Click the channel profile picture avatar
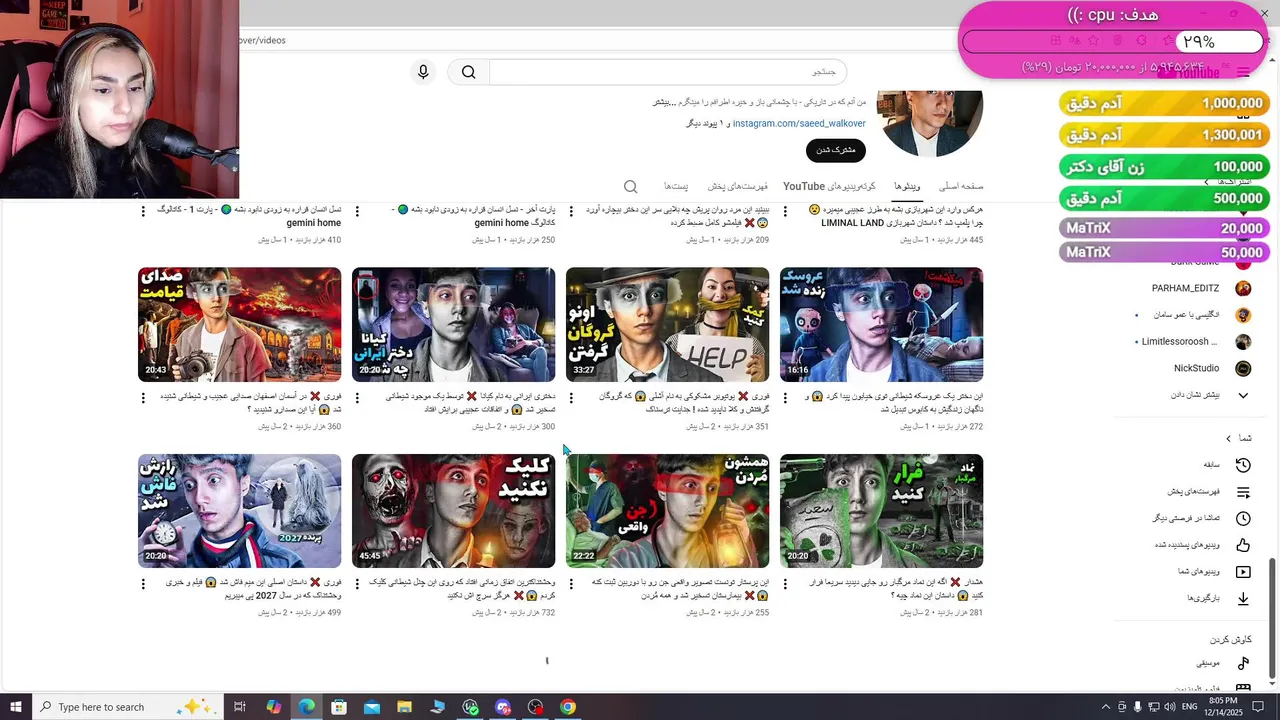Viewport: 1280px width, 720px height. pyautogui.click(x=930, y=122)
